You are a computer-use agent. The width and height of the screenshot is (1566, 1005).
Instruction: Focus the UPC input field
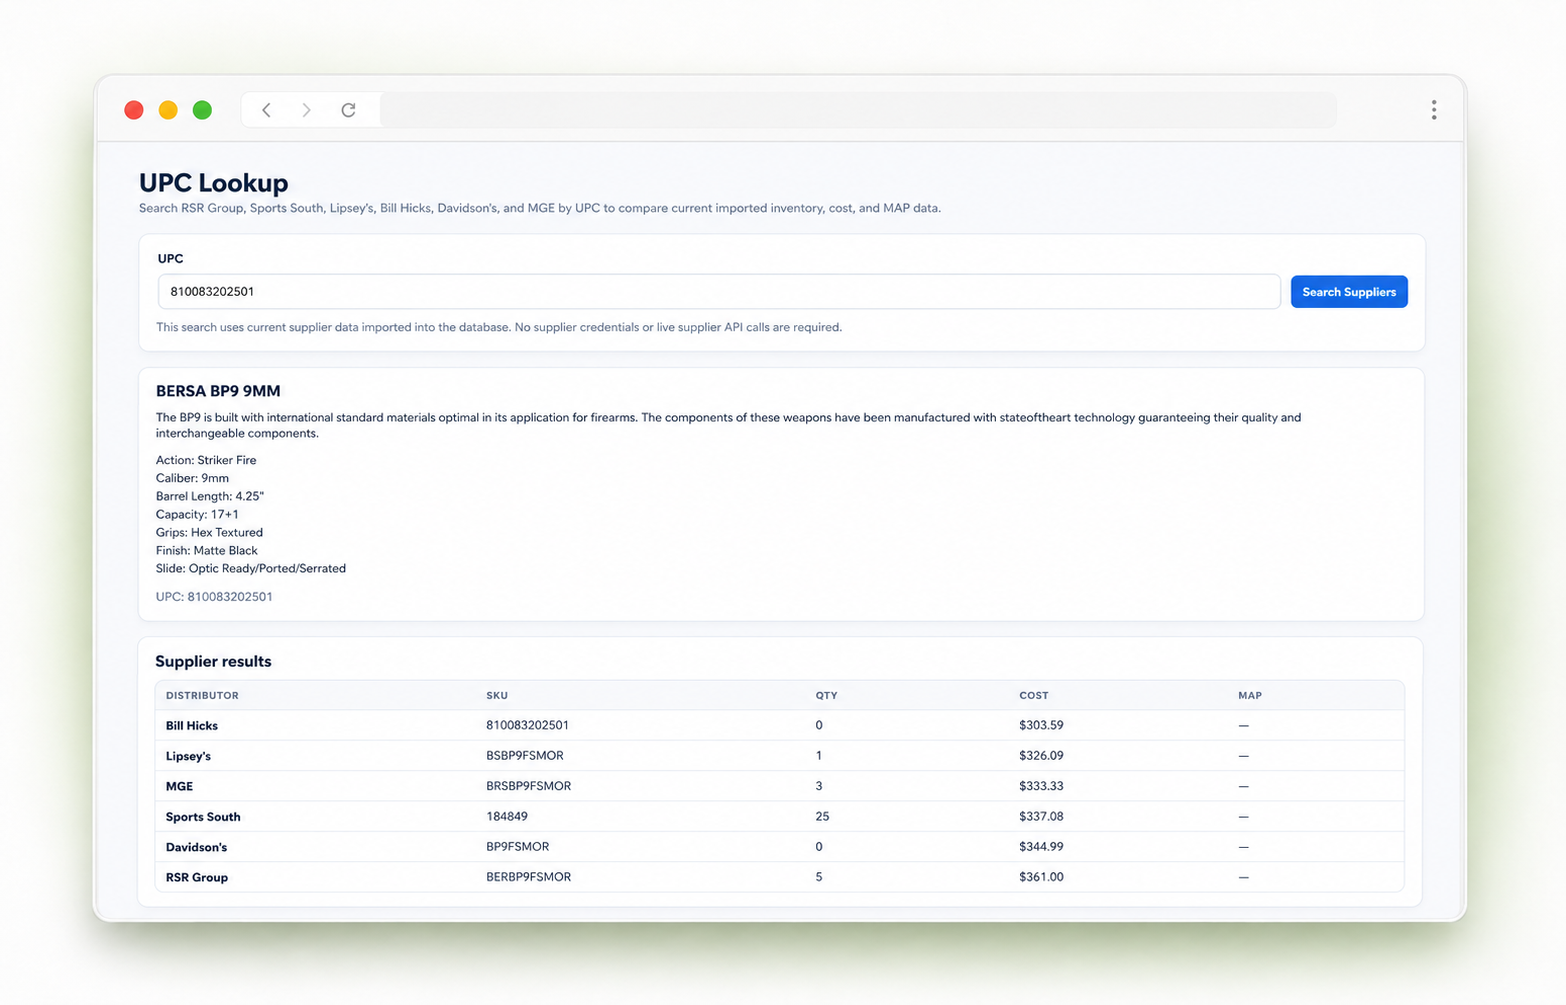pyautogui.click(x=719, y=292)
